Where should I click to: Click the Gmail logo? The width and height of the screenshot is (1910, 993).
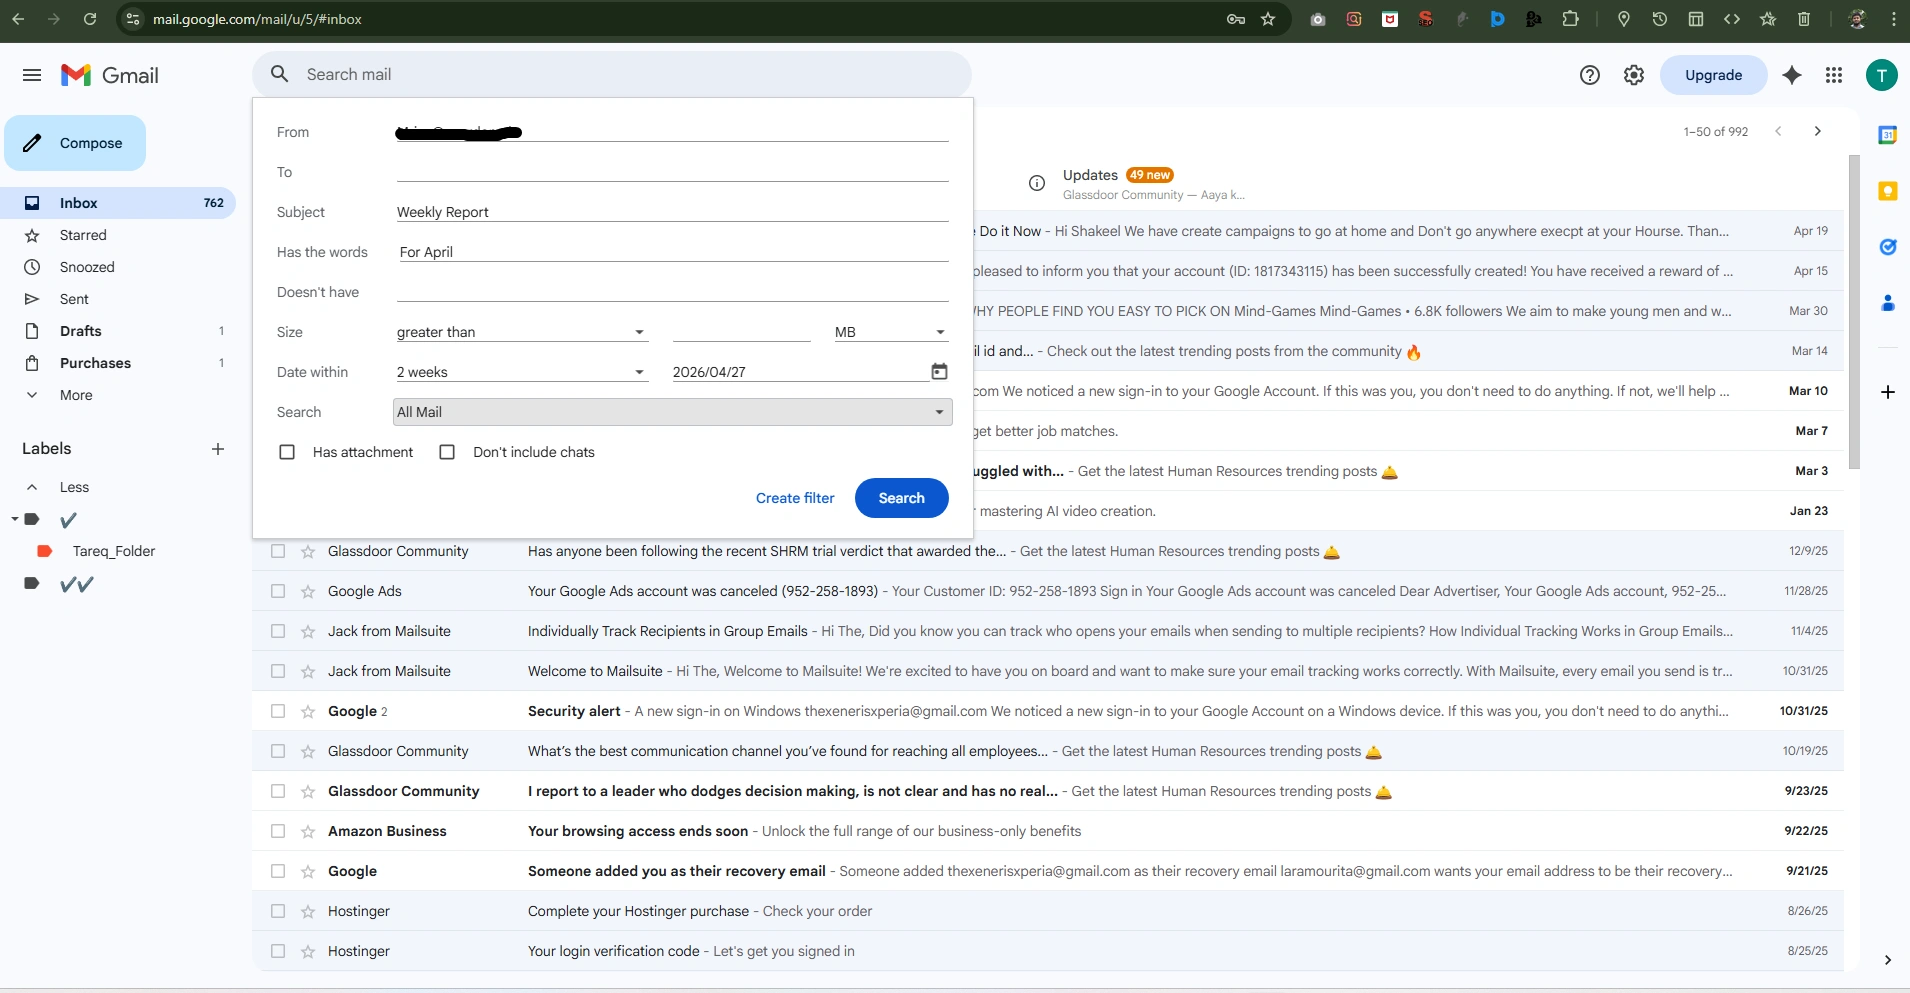click(110, 75)
